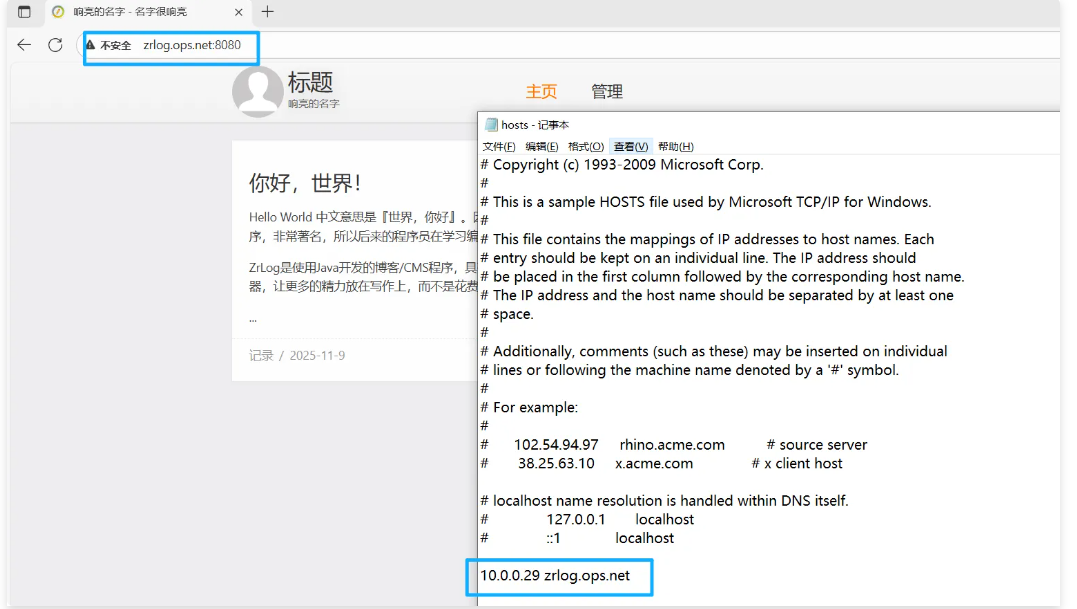
Task: Open the 管理 navigation link
Action: pos(606,92)
